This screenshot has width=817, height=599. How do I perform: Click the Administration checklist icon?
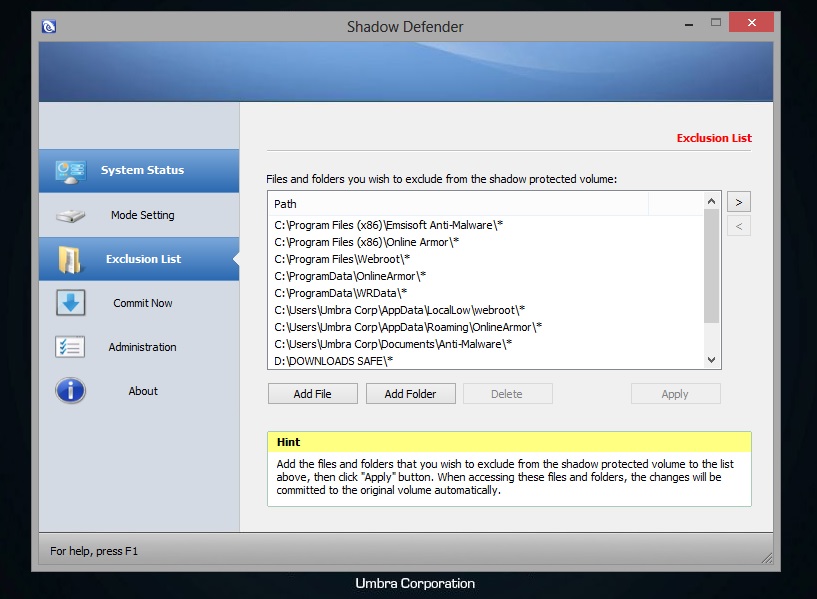(70, 347)
